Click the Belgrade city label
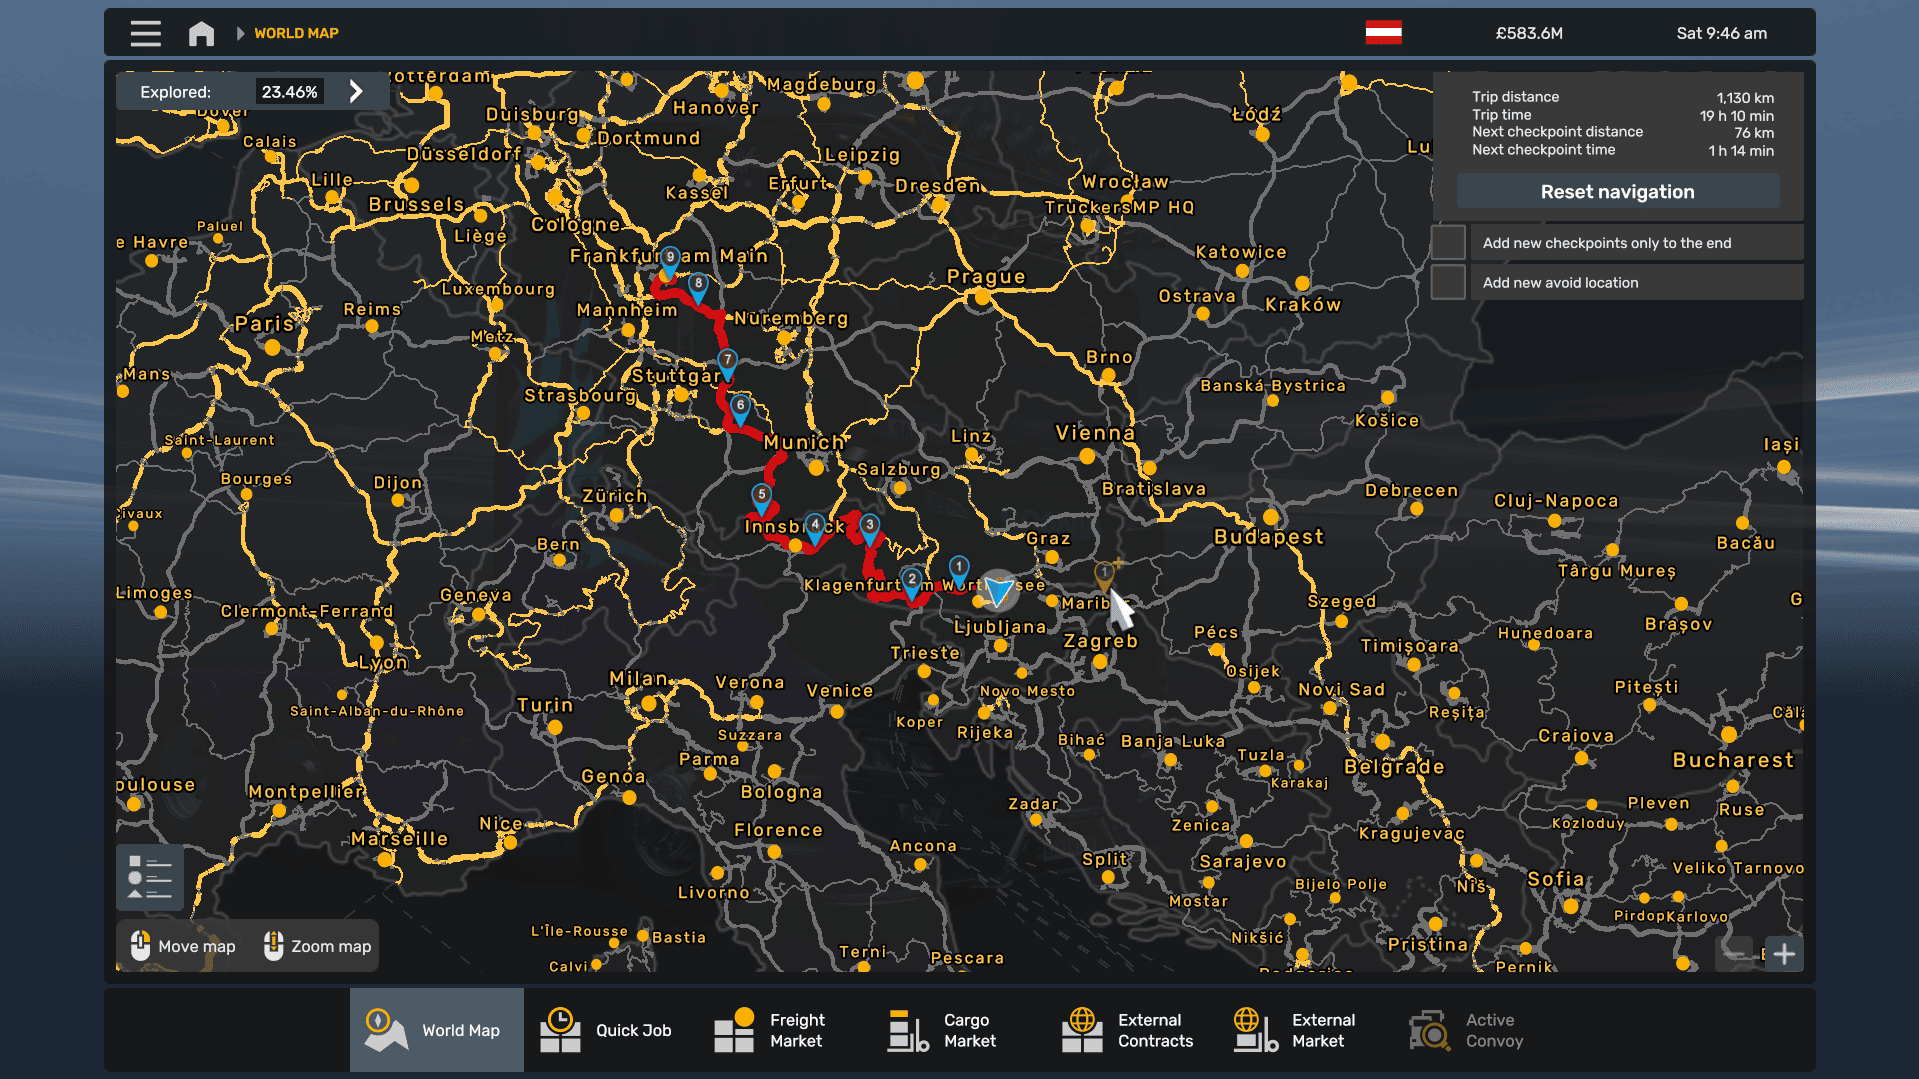This screenshot has height=1079, width=1919. coord(1394,767)
